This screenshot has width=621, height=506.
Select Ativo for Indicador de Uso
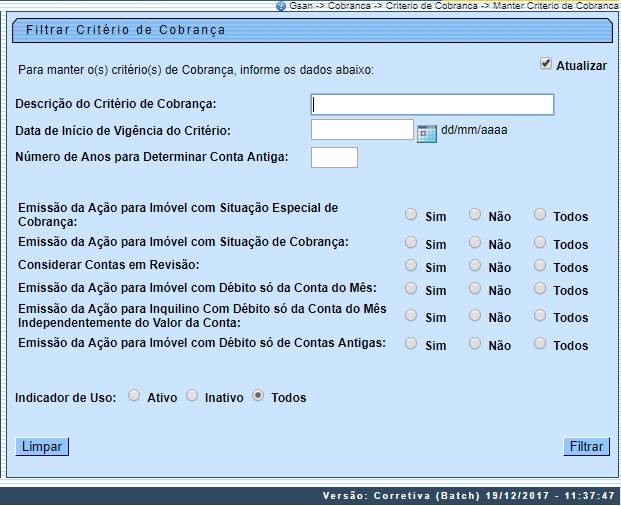(134, 396)
